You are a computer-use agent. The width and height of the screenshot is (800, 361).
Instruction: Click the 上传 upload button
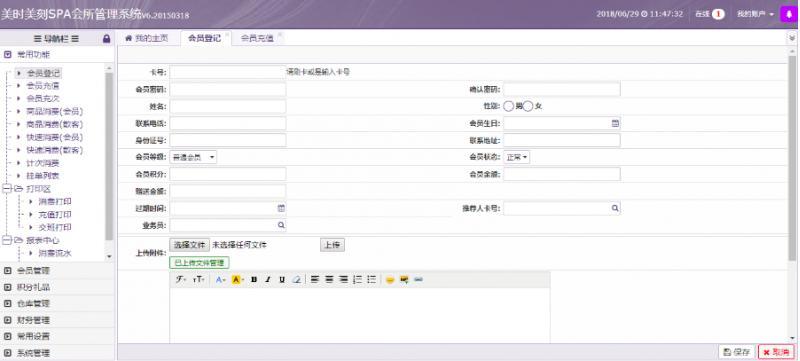click(332, 245)
